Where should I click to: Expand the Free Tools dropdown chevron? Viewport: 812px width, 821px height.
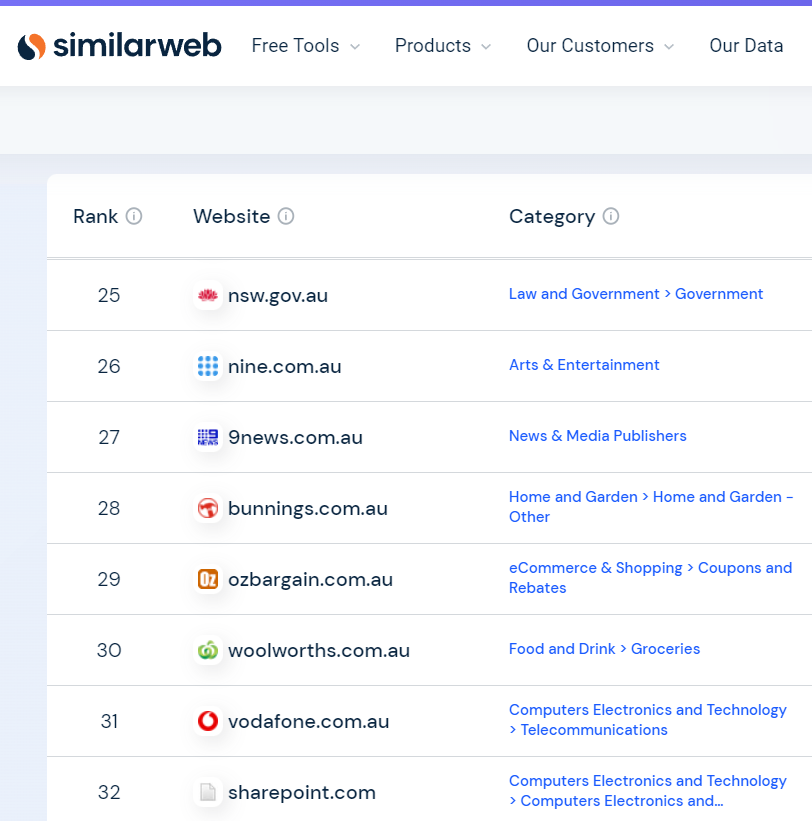[355, 47]
